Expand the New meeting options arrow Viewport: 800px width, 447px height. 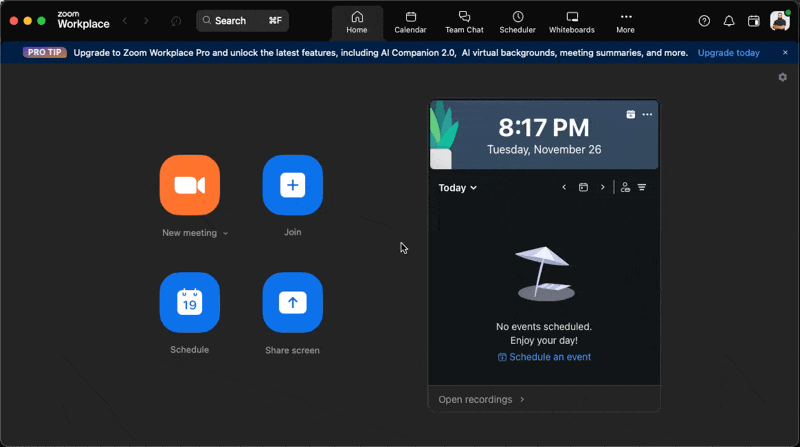tap(226, 234)
